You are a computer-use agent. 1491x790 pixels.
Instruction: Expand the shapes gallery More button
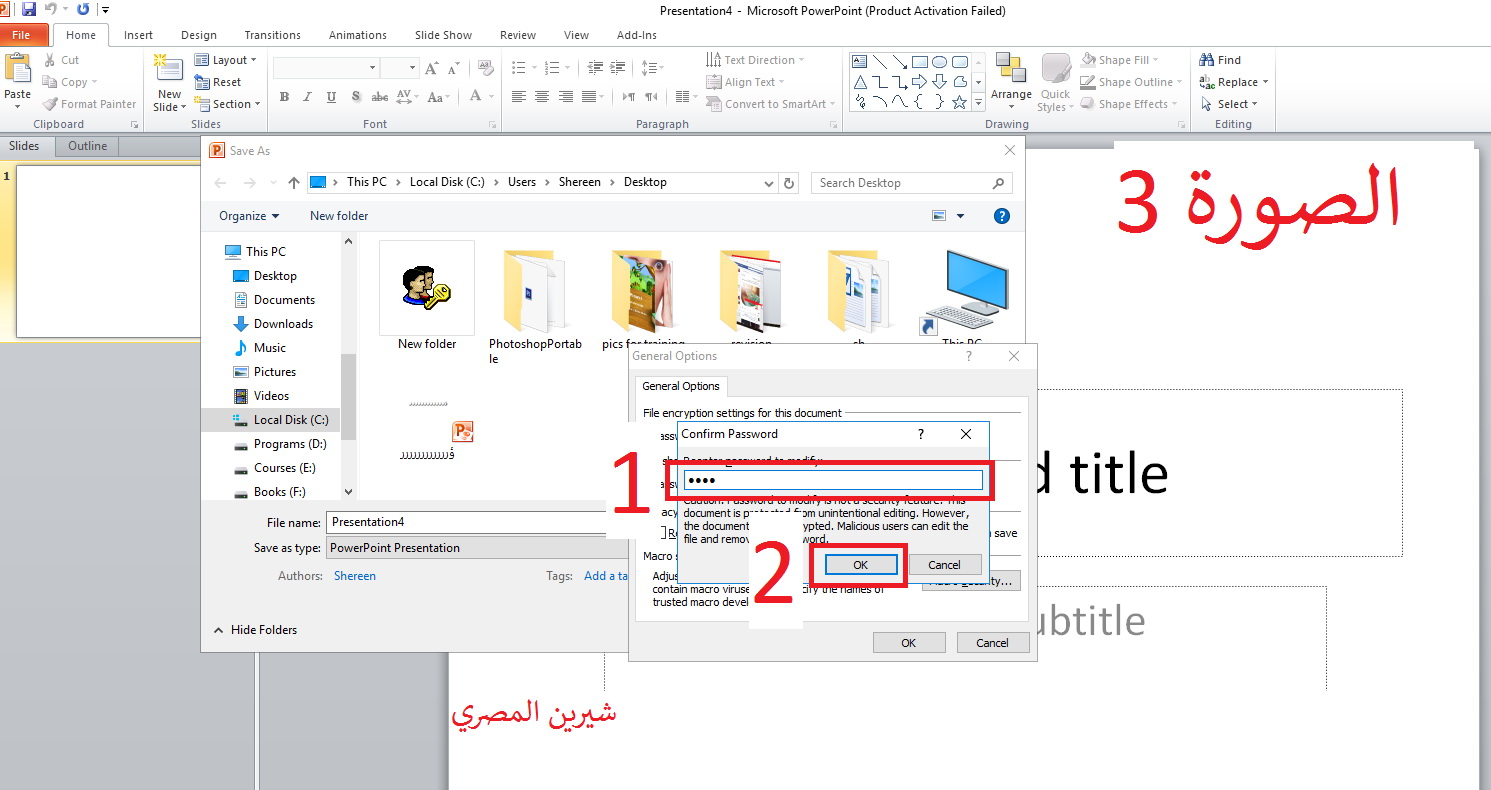click(x=979, y=103)
